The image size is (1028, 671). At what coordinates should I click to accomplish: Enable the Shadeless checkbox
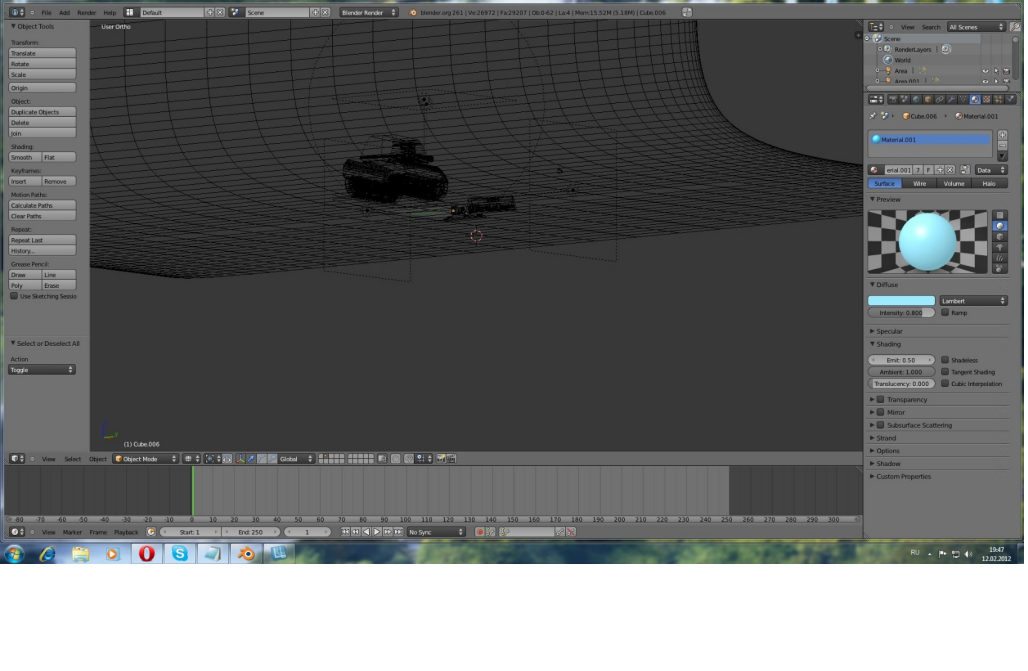coord(945,360)
